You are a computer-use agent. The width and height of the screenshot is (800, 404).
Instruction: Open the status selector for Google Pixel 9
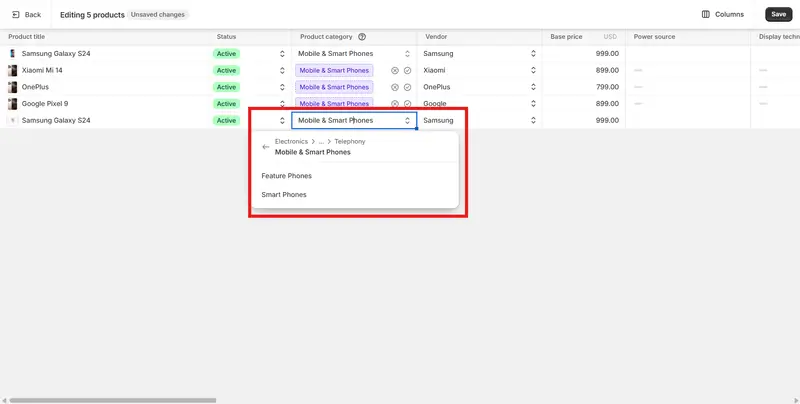282,104
